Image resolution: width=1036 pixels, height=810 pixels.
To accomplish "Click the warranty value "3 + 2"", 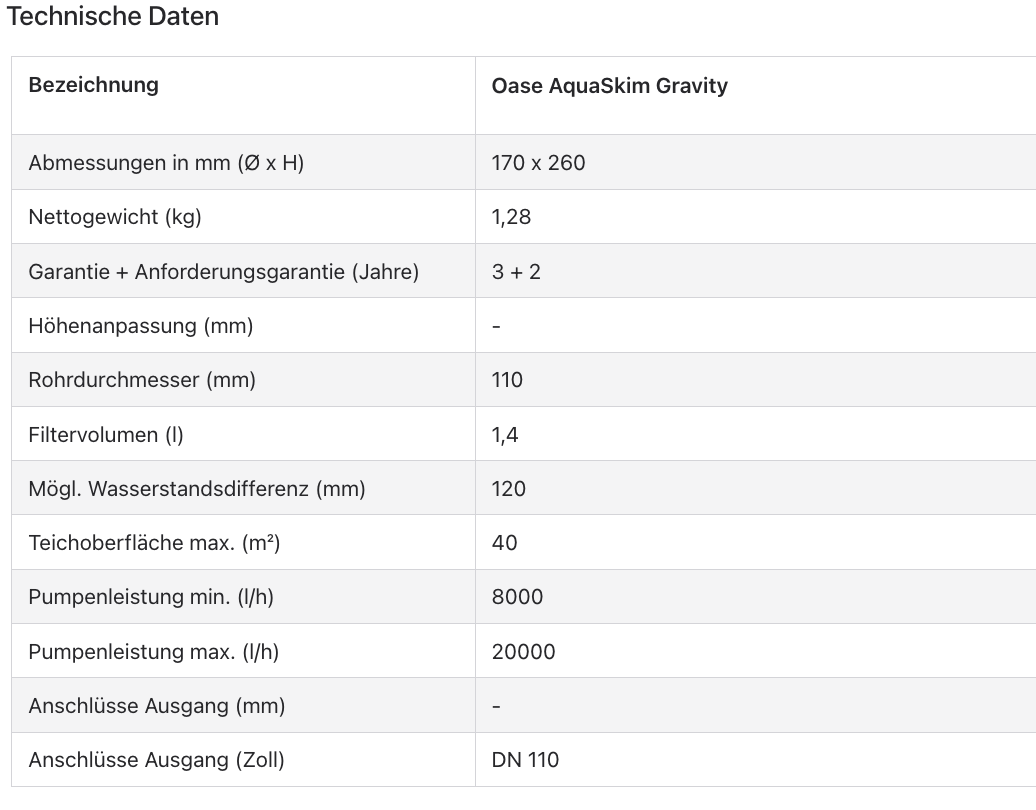I will coord(516,271).
